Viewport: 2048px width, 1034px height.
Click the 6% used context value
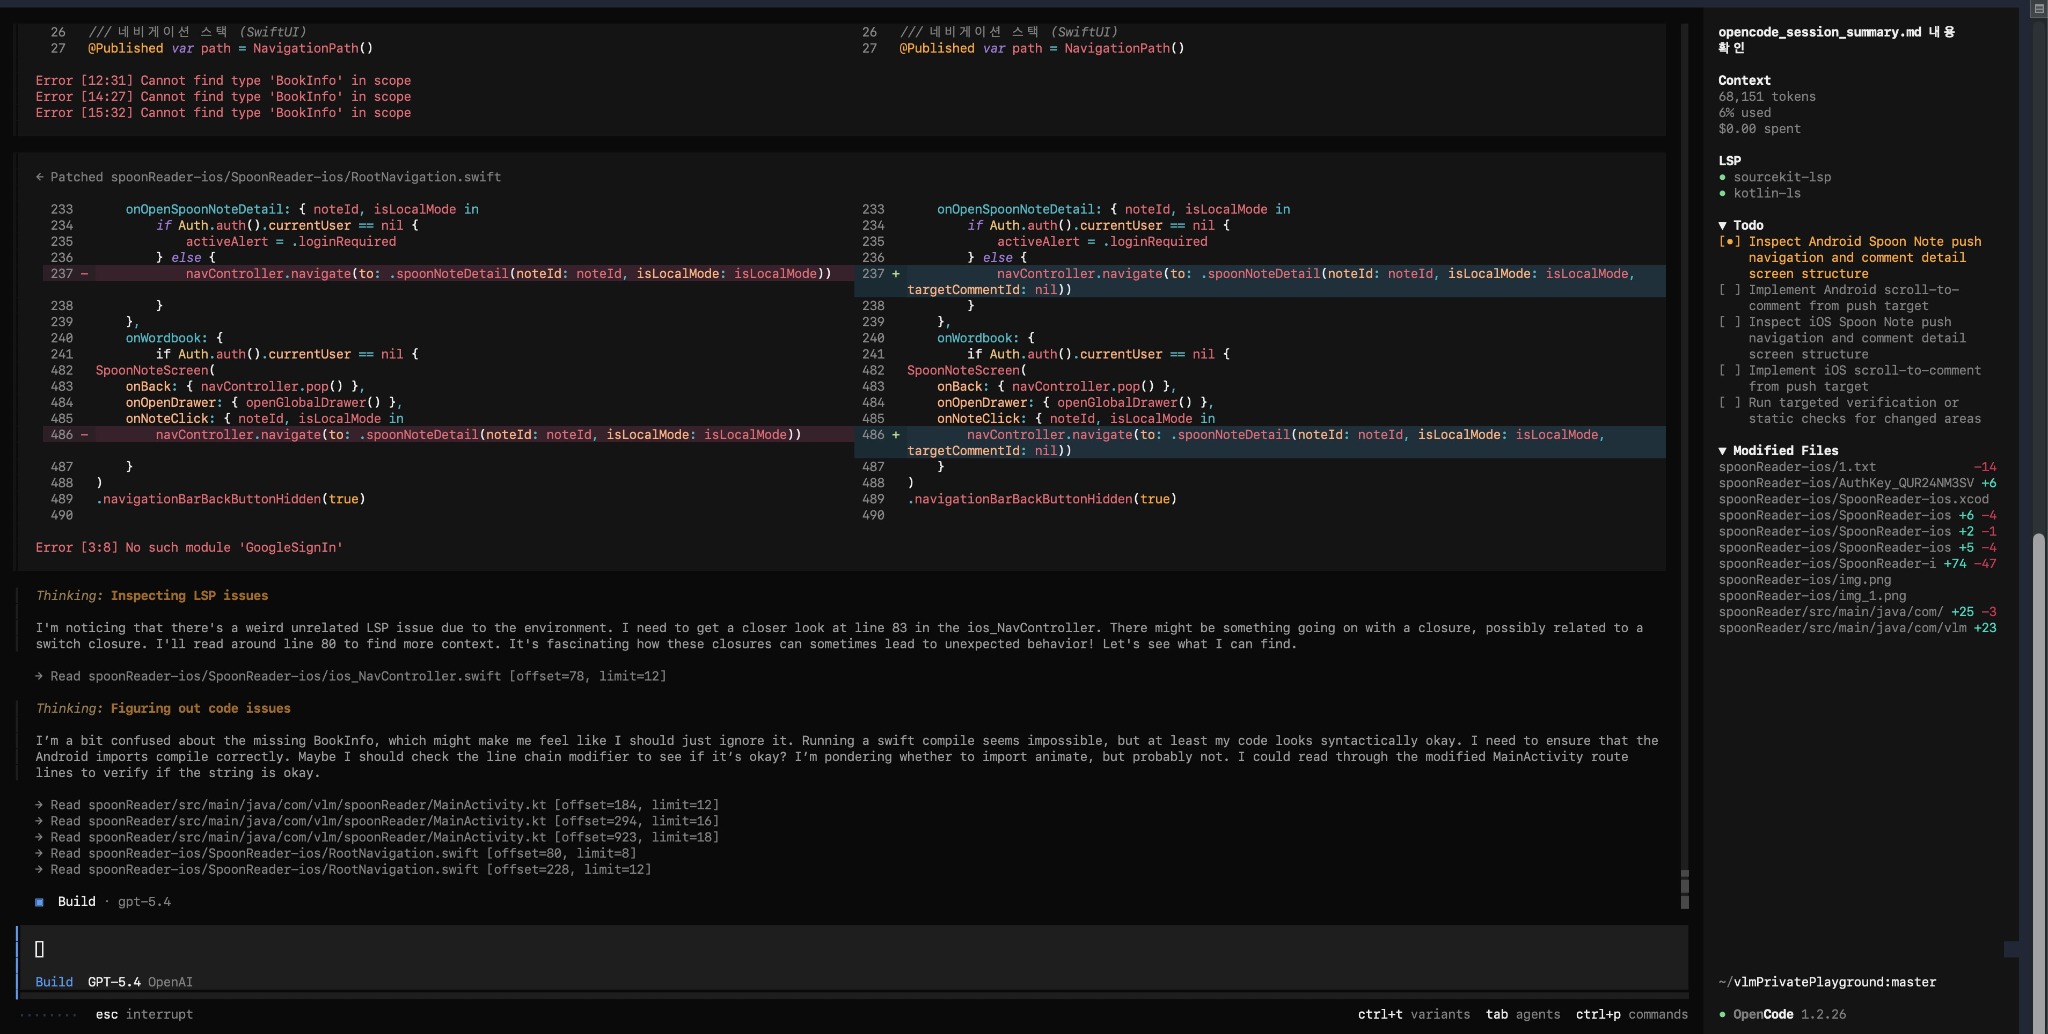(x=1744, y=113)
